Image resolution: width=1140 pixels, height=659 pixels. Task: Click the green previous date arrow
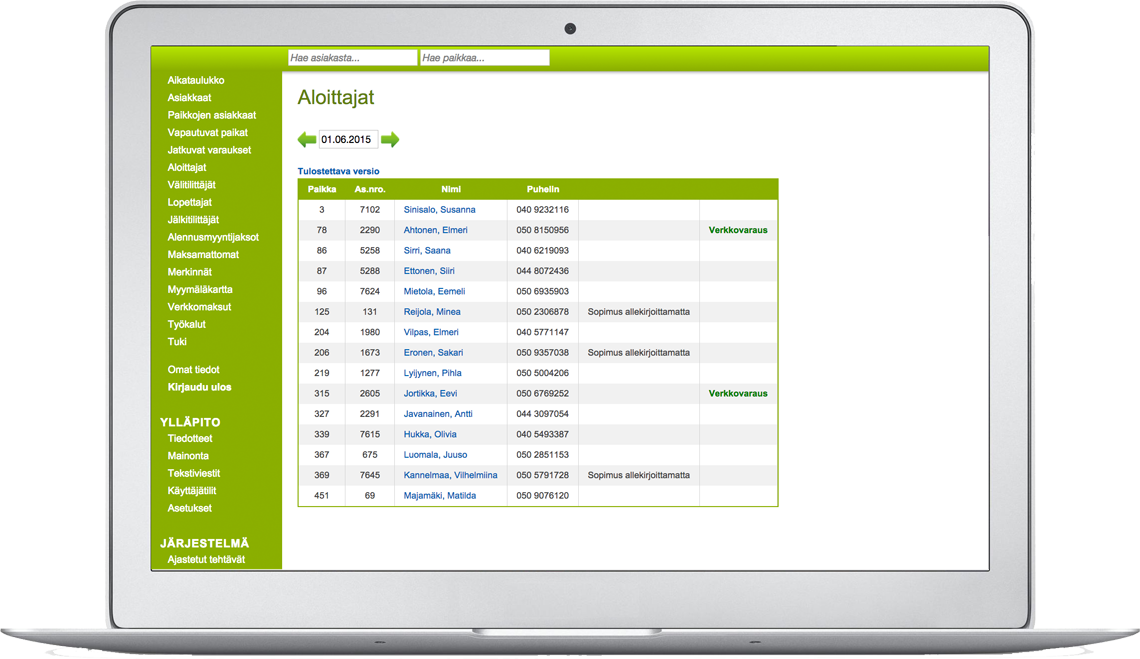coord(307,140)
